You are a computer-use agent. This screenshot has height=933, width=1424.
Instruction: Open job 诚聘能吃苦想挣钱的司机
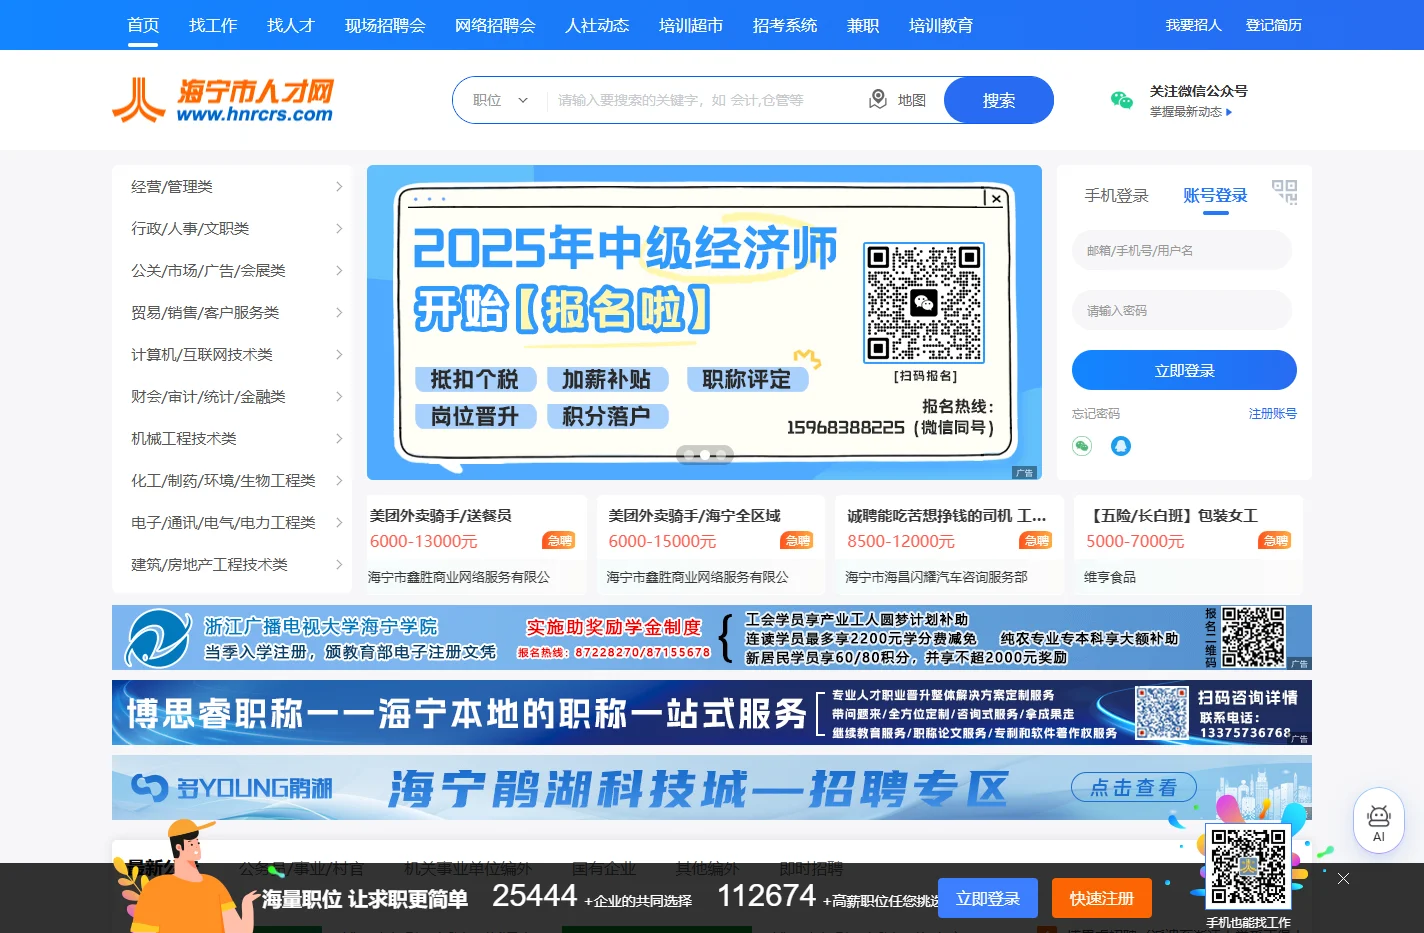pos(947,516)
